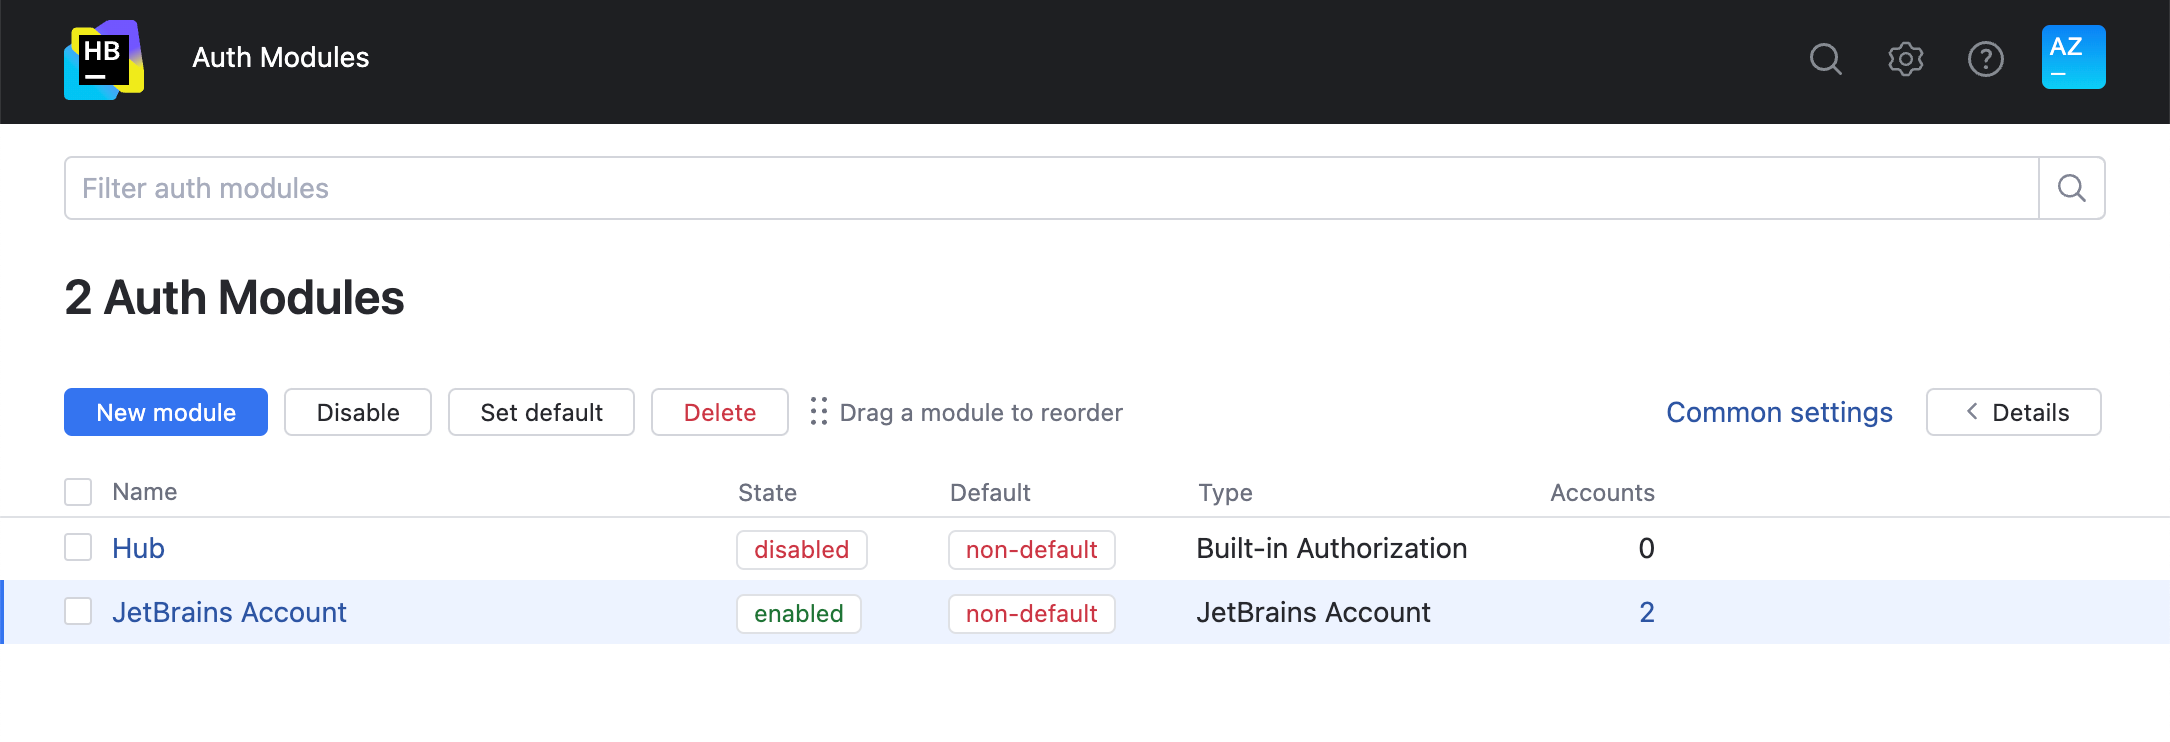Open the accounts count 2 link
This screenshot has width=2170, height=742.
(1646, 612)
